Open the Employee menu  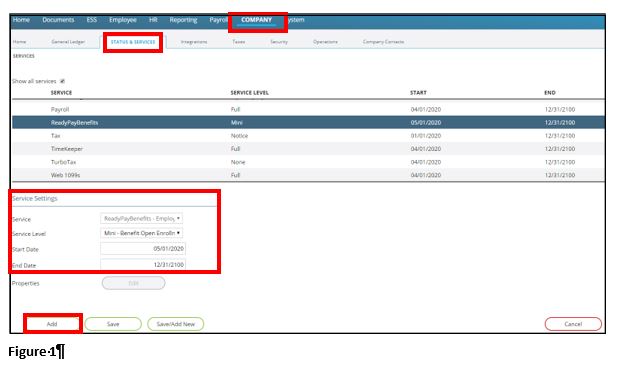click(x=123, y=20)
